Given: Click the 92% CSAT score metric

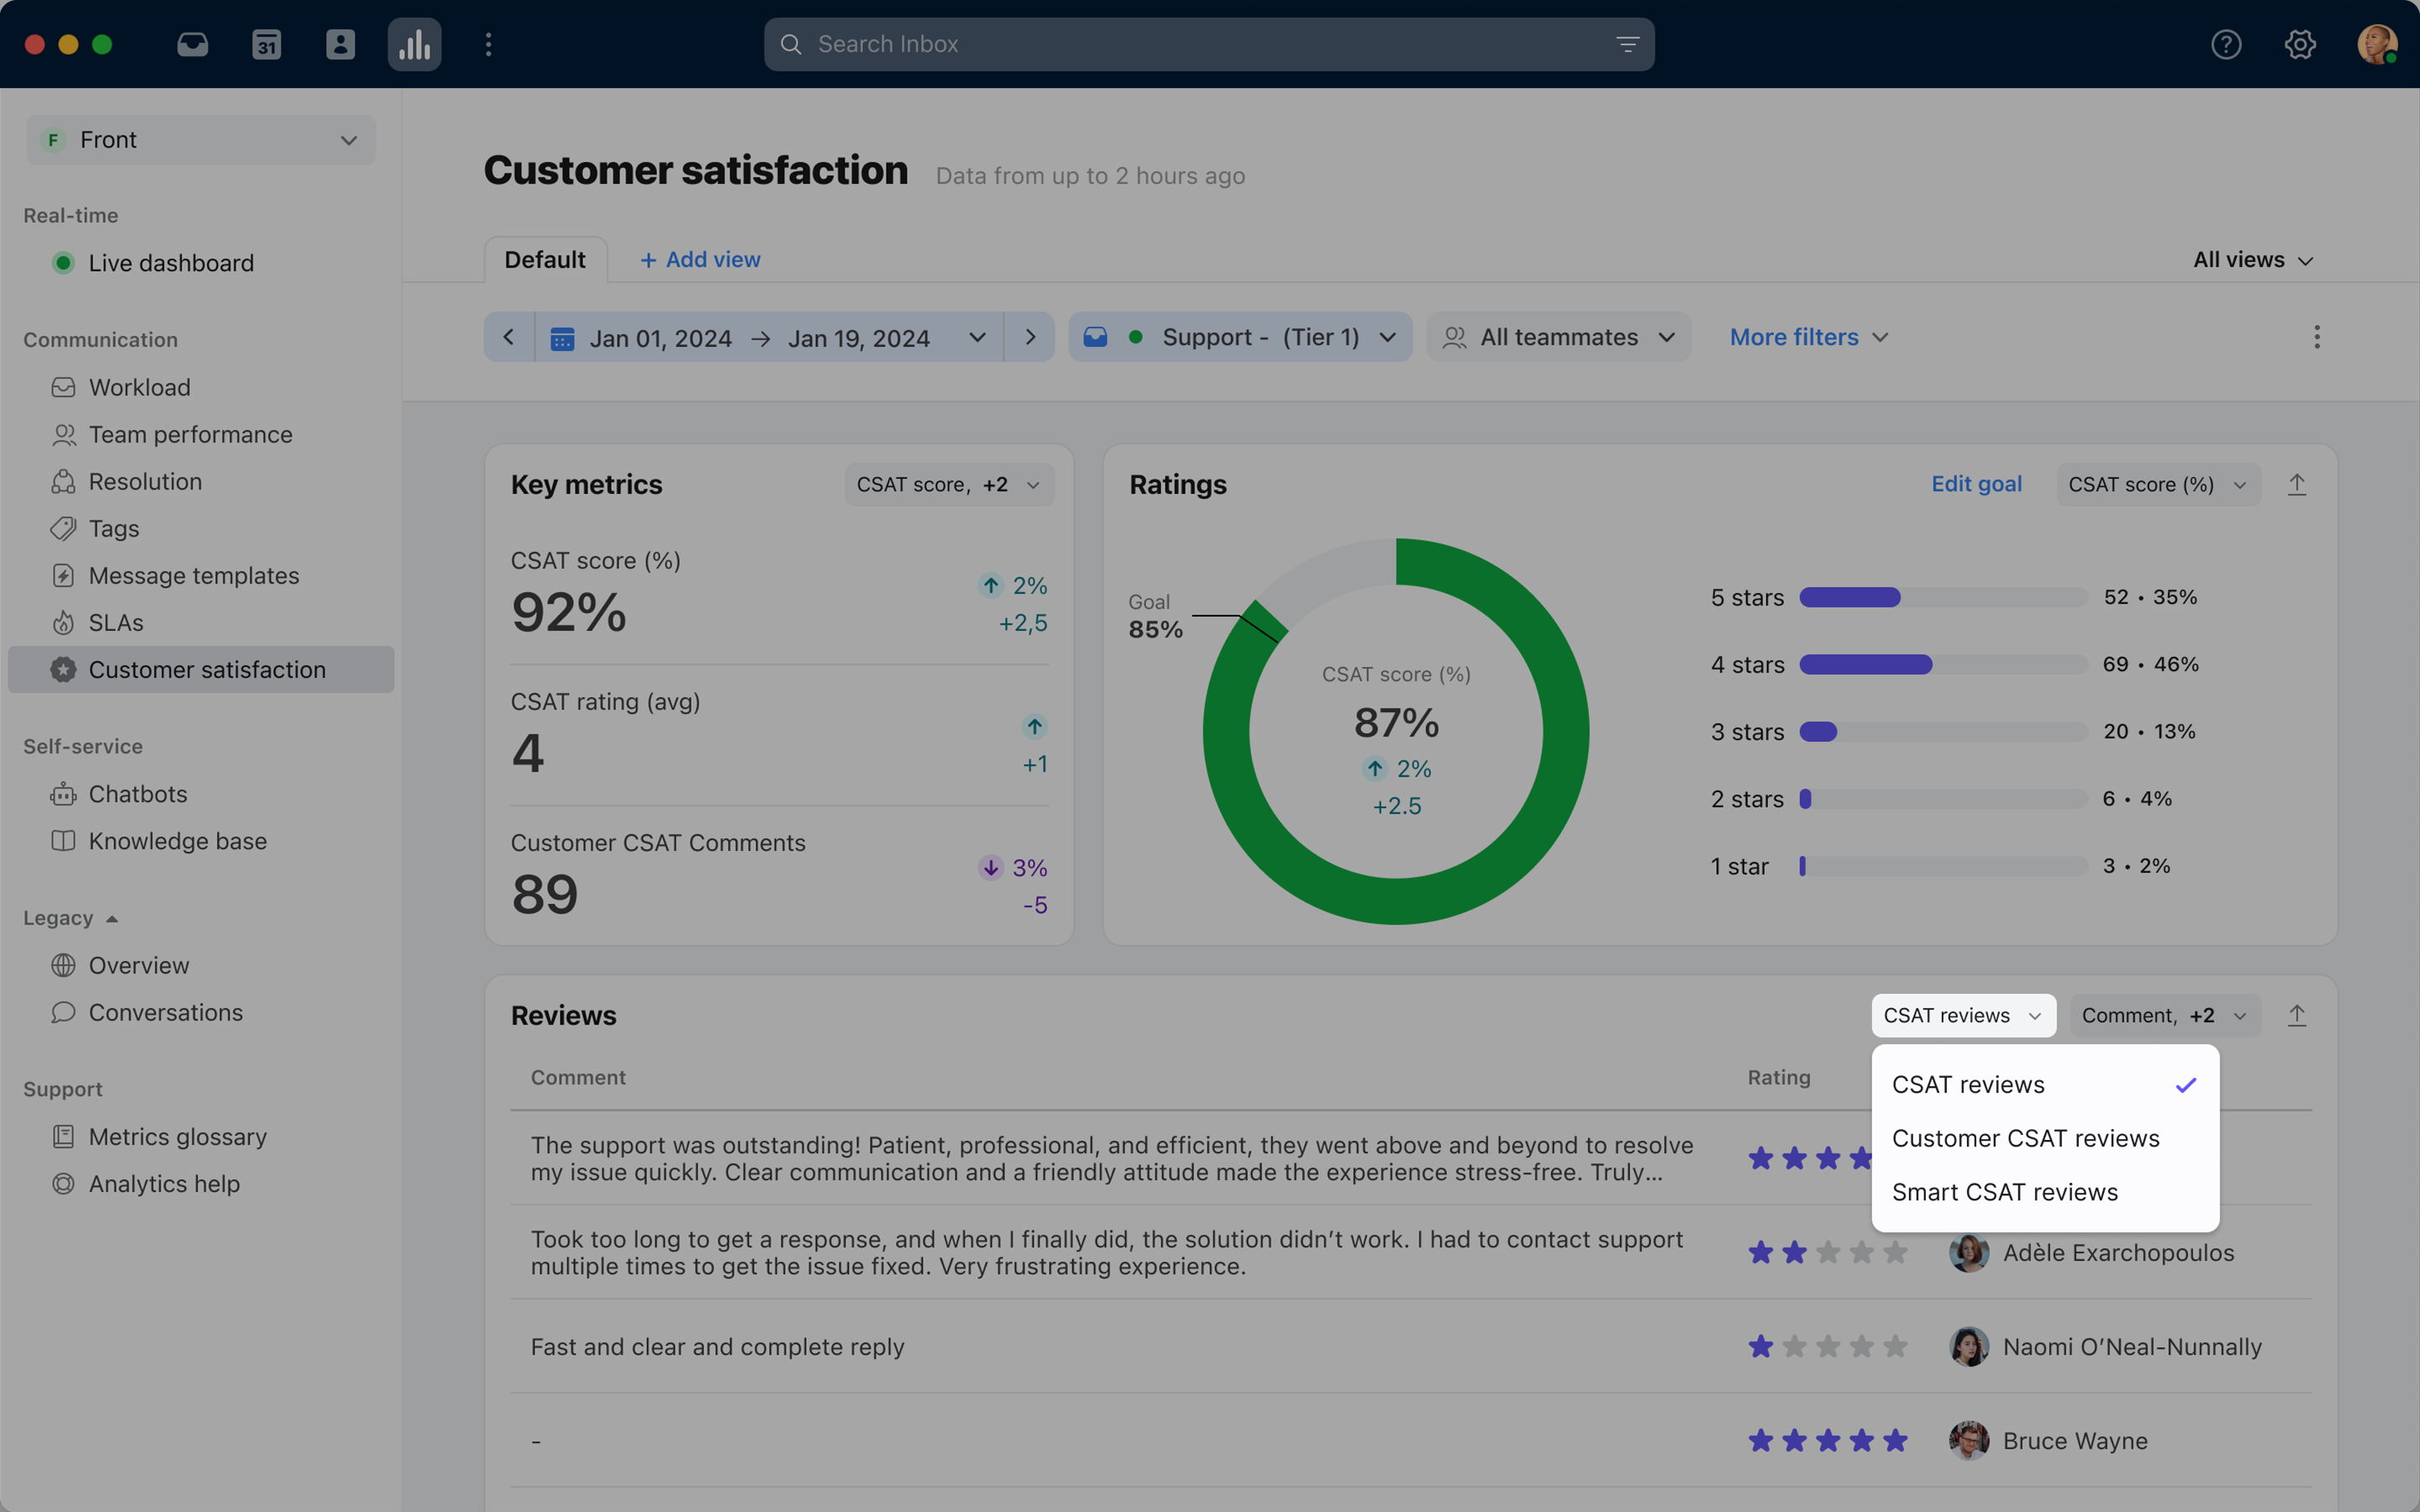Looking at the screenshot, I should click(x=568, y=612).
